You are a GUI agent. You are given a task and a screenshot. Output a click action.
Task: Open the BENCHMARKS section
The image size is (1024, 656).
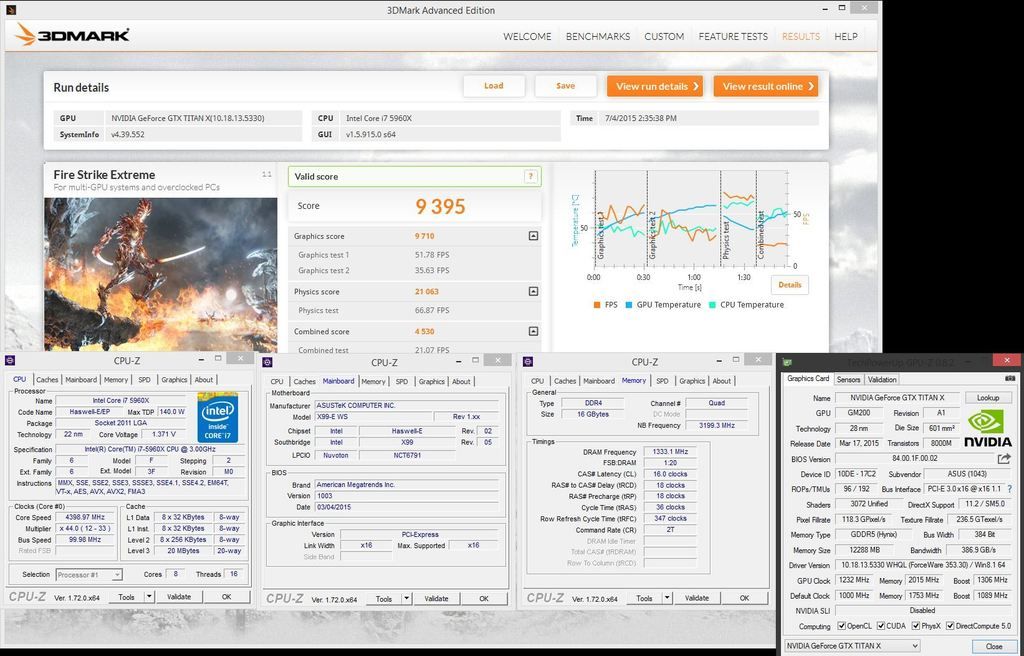tap(598, 37)
